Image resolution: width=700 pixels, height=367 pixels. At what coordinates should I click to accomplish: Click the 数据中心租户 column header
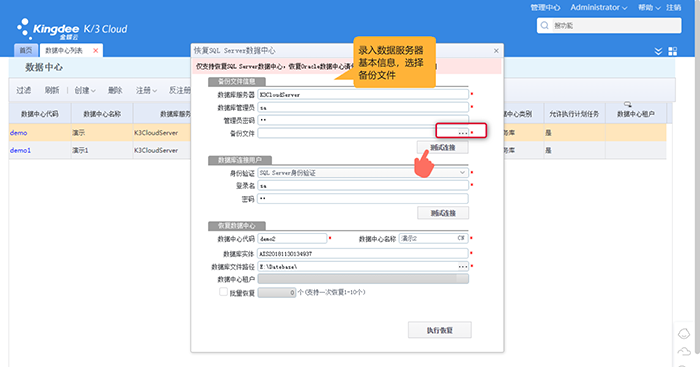tap(636, 114)
